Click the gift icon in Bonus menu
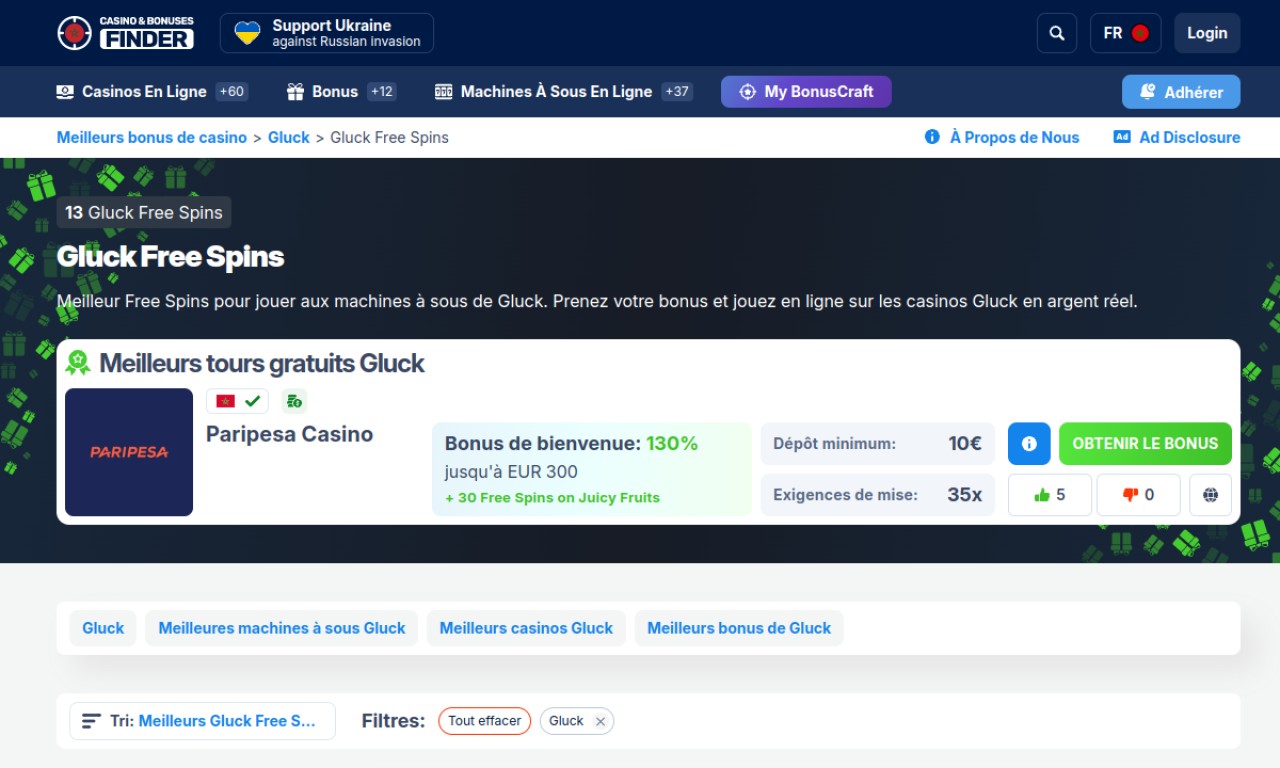Image resolution: width=1280 pixels, height=768 pixels. tap(295, 91)
